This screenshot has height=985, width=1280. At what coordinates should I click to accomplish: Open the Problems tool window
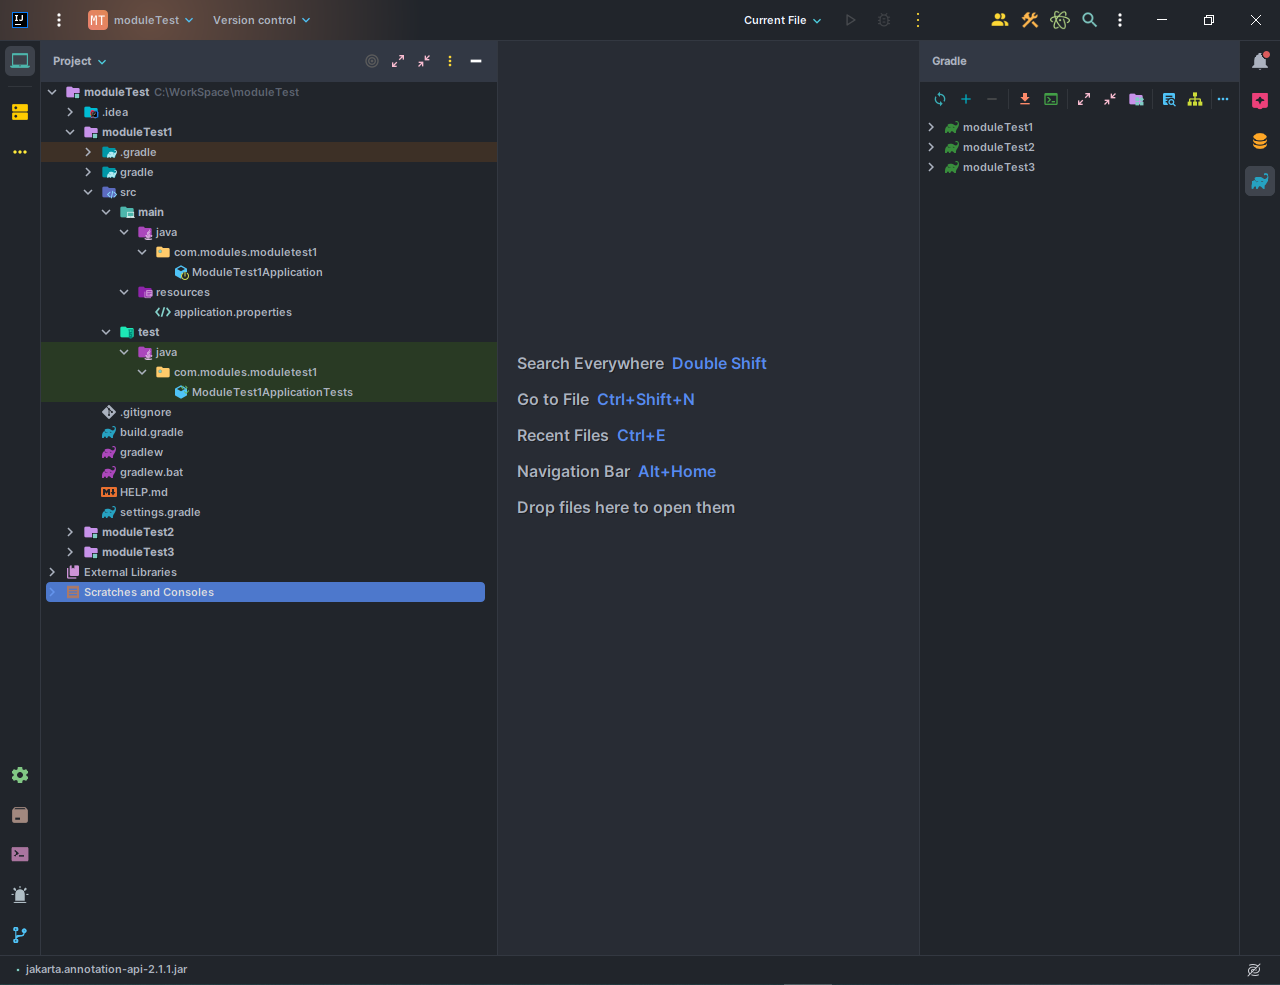tap(20, 895)
